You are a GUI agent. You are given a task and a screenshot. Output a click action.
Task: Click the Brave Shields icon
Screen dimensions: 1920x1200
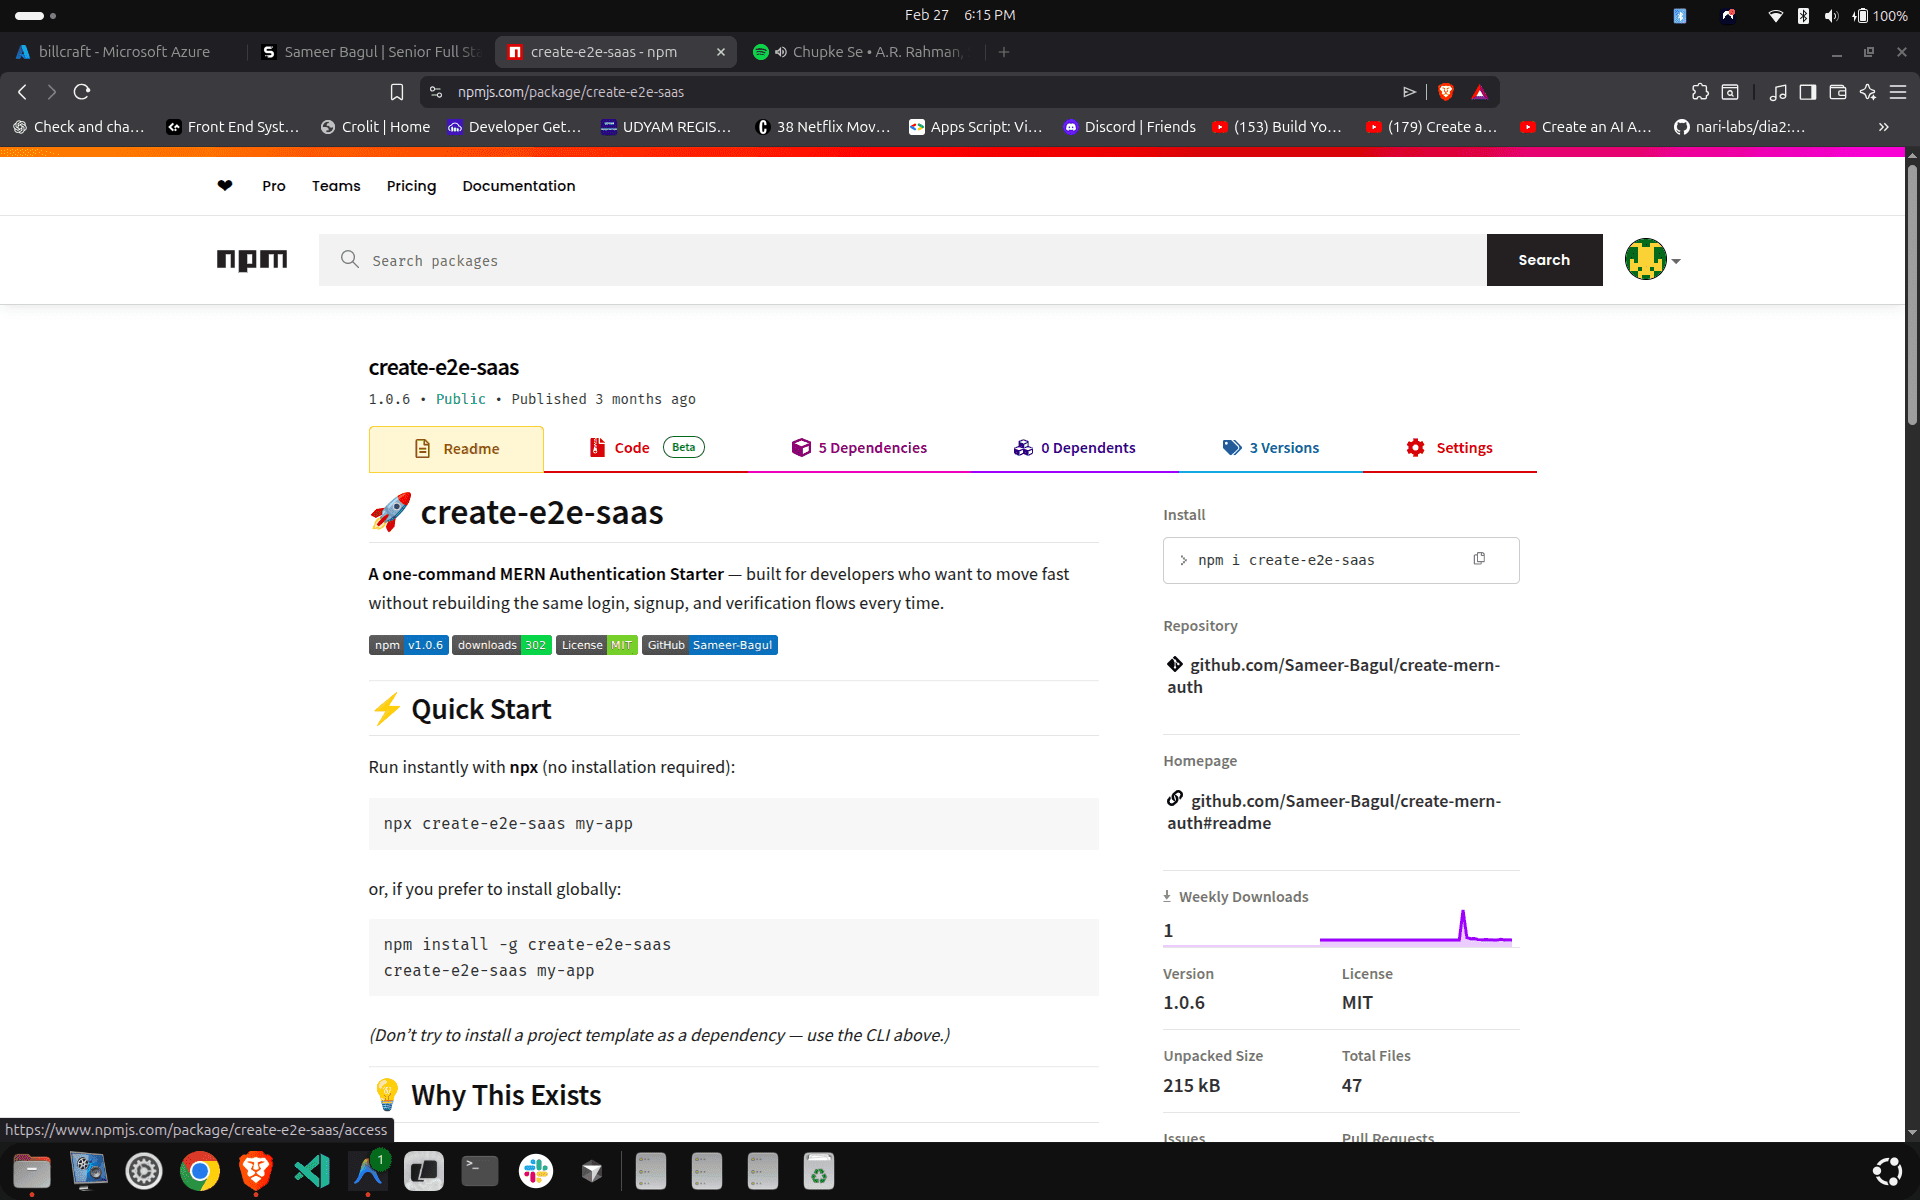pyautogui.click(x=1444, y=91)
